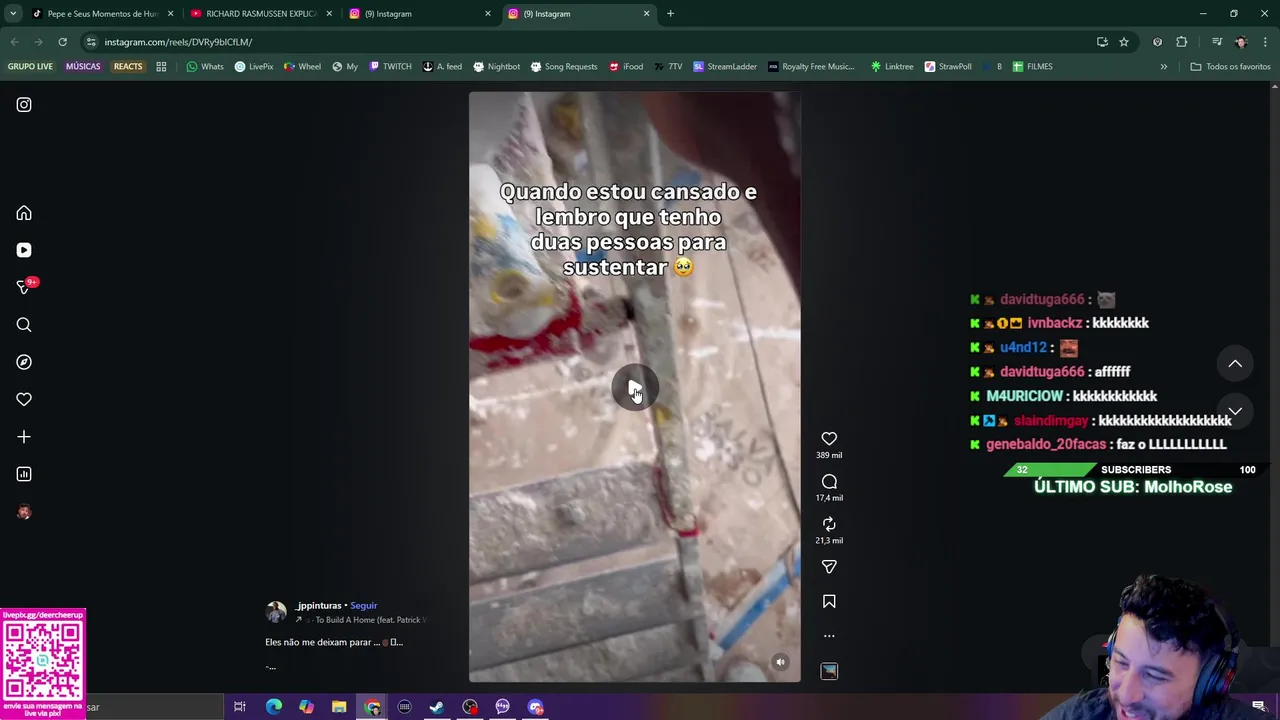Open the tab search dropdown
Image resolution: width=1280 pixels, height=720 pixels.
pos(13,14)
